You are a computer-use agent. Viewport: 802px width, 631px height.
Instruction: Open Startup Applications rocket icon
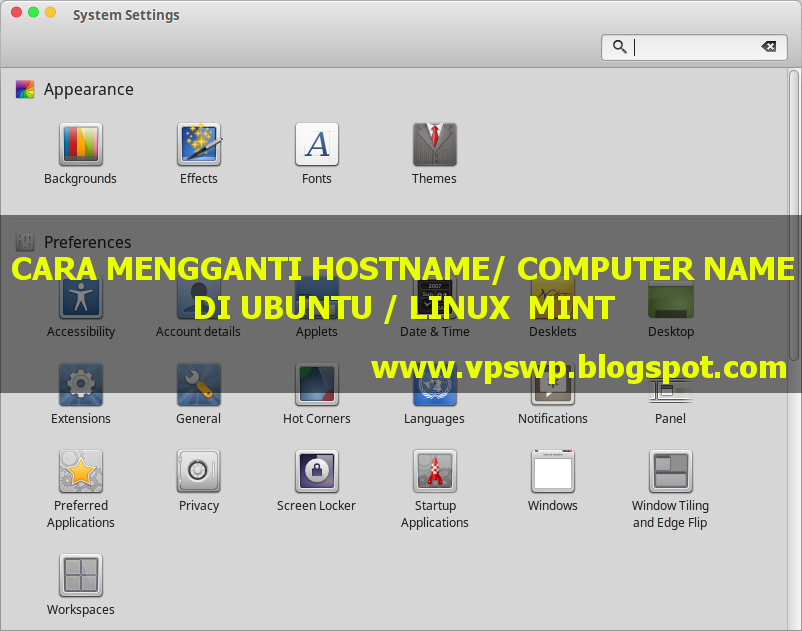pyautogui.click(x=435, y=471)
